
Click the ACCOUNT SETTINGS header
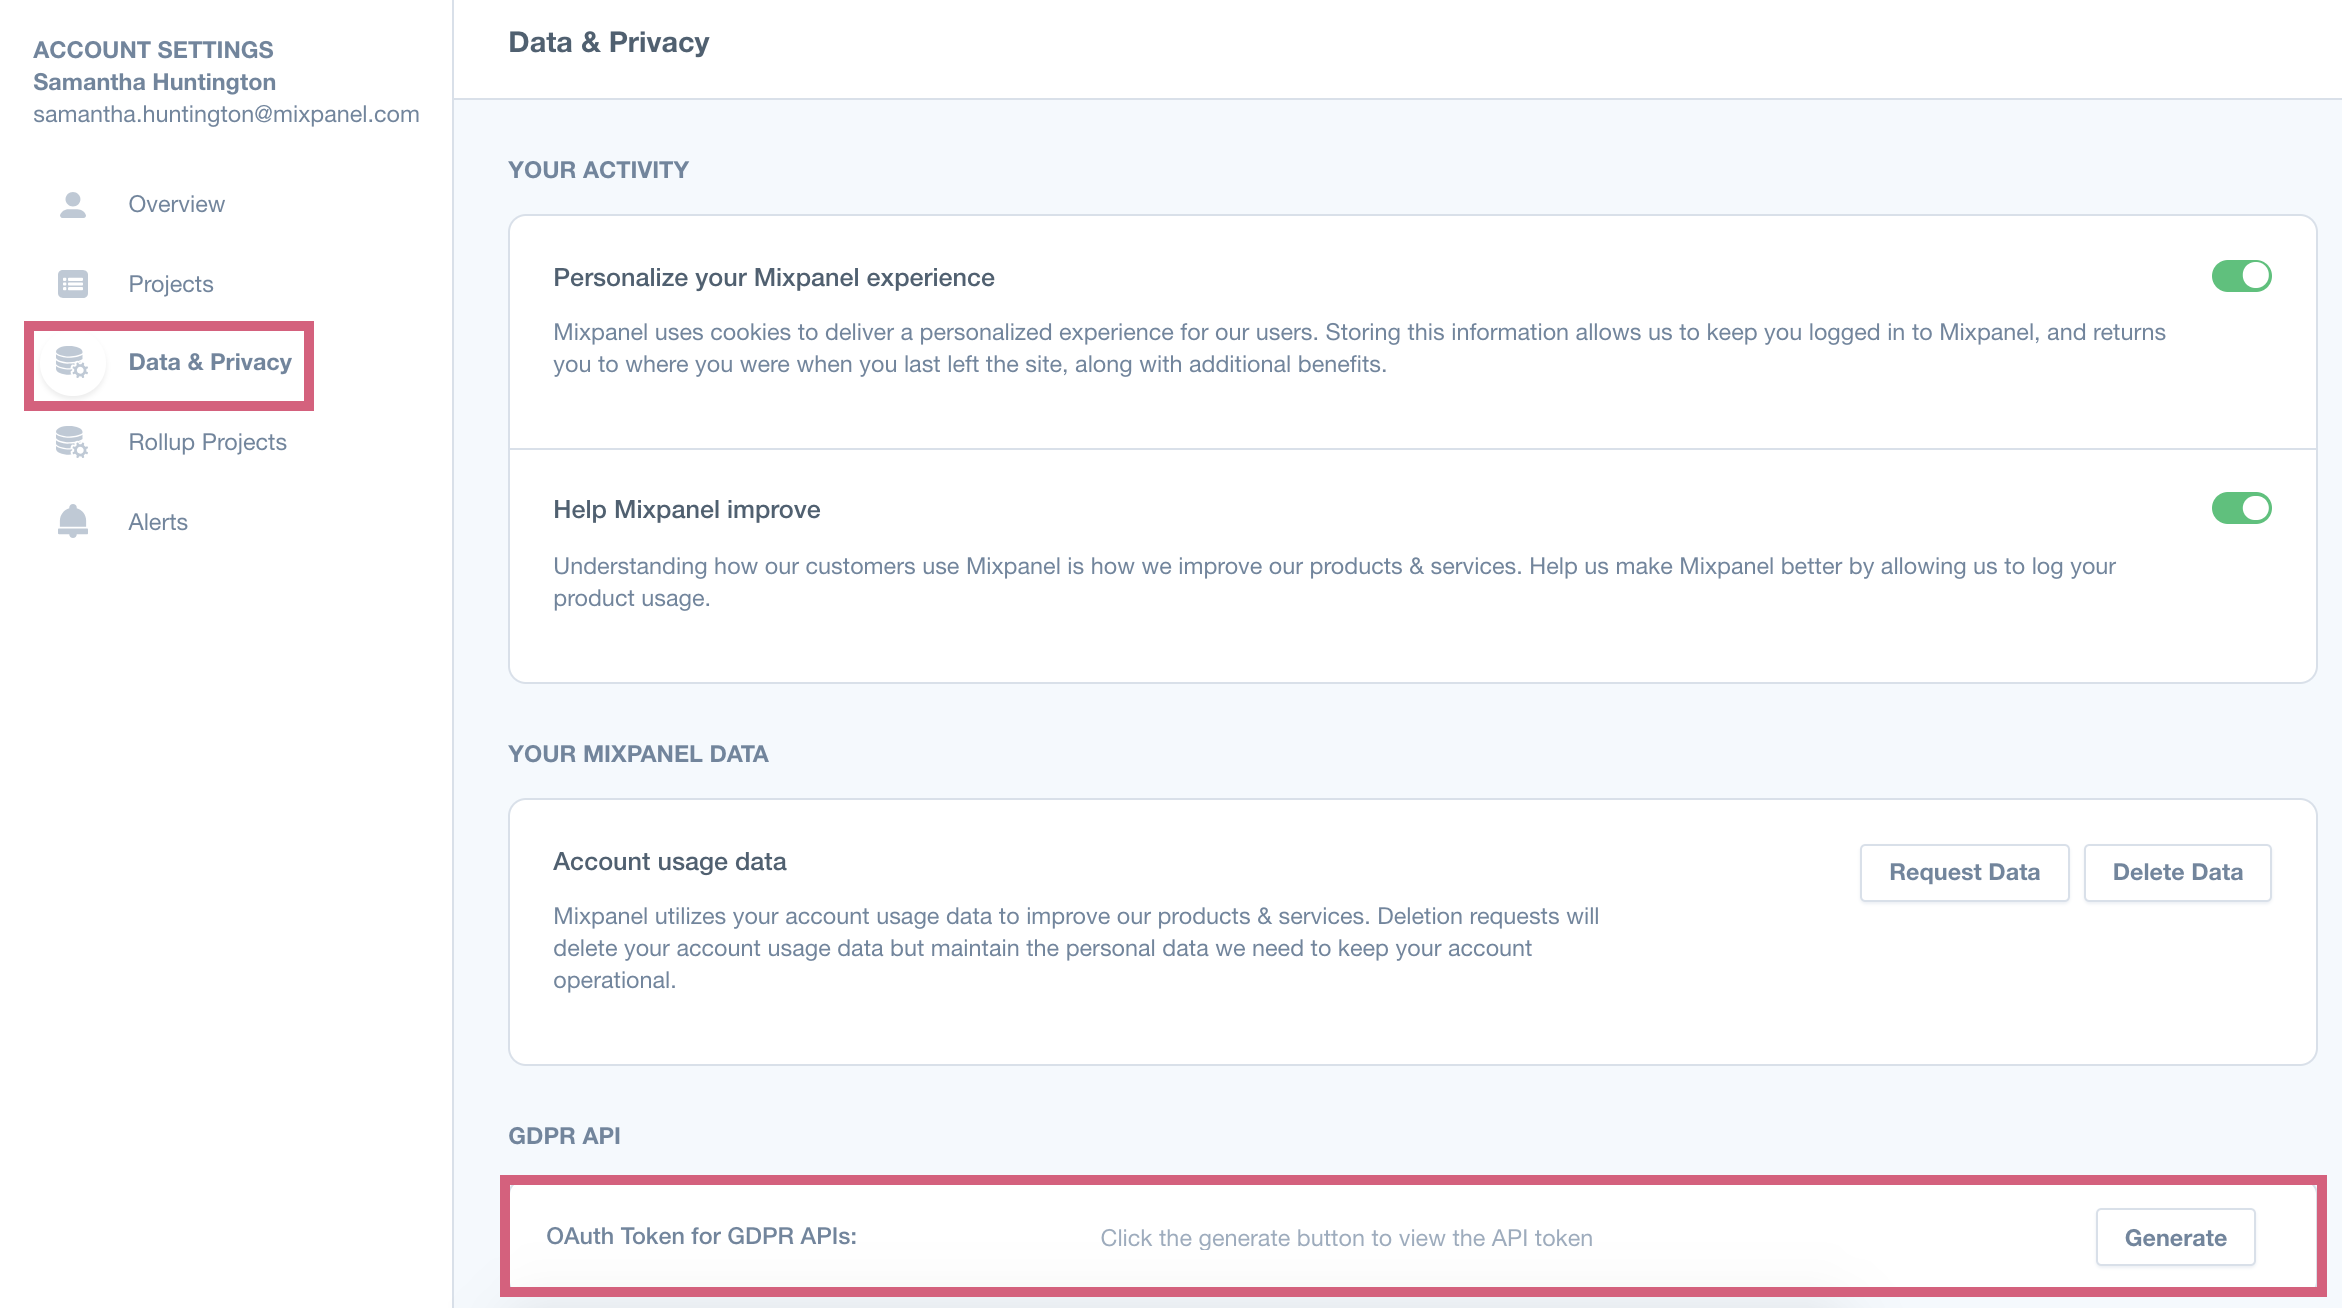point(153,50)
